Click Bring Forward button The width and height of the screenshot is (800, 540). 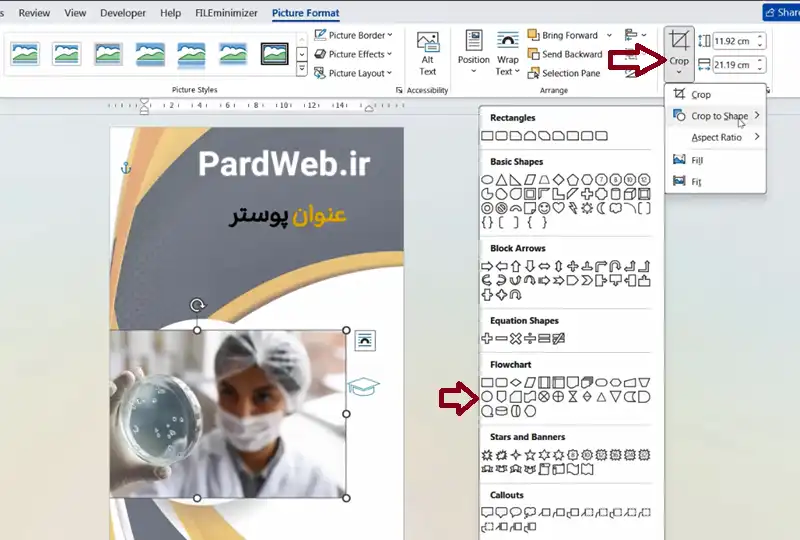coord(563,35)
